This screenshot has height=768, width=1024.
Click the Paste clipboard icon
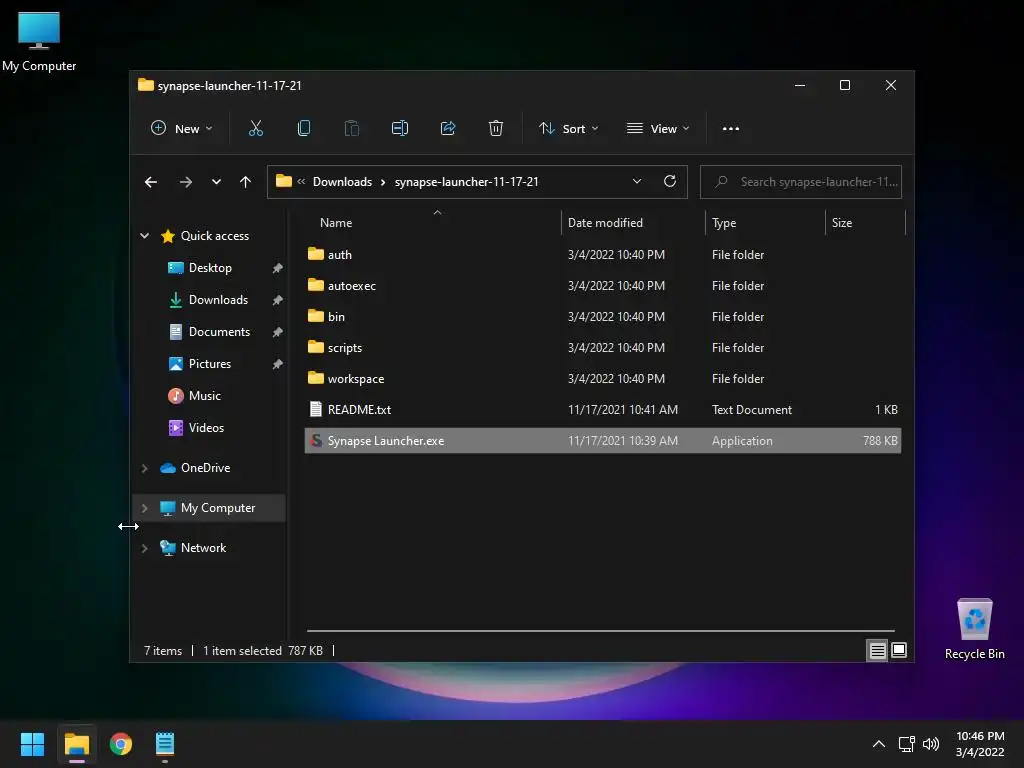(x=351, y=129)
